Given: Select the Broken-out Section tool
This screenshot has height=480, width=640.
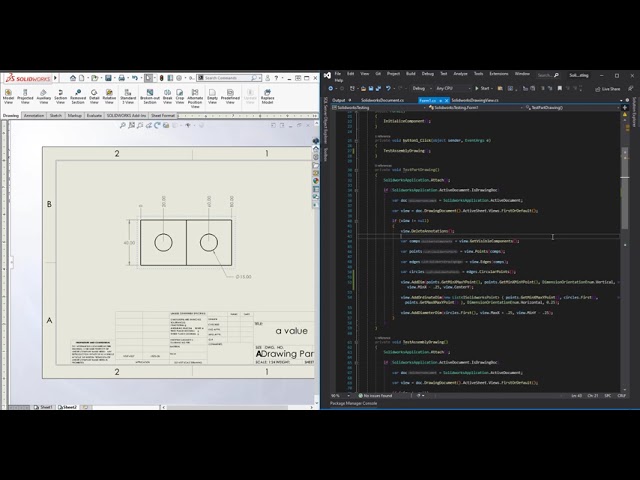Looking at the screenshot, I should coord(150,97).
